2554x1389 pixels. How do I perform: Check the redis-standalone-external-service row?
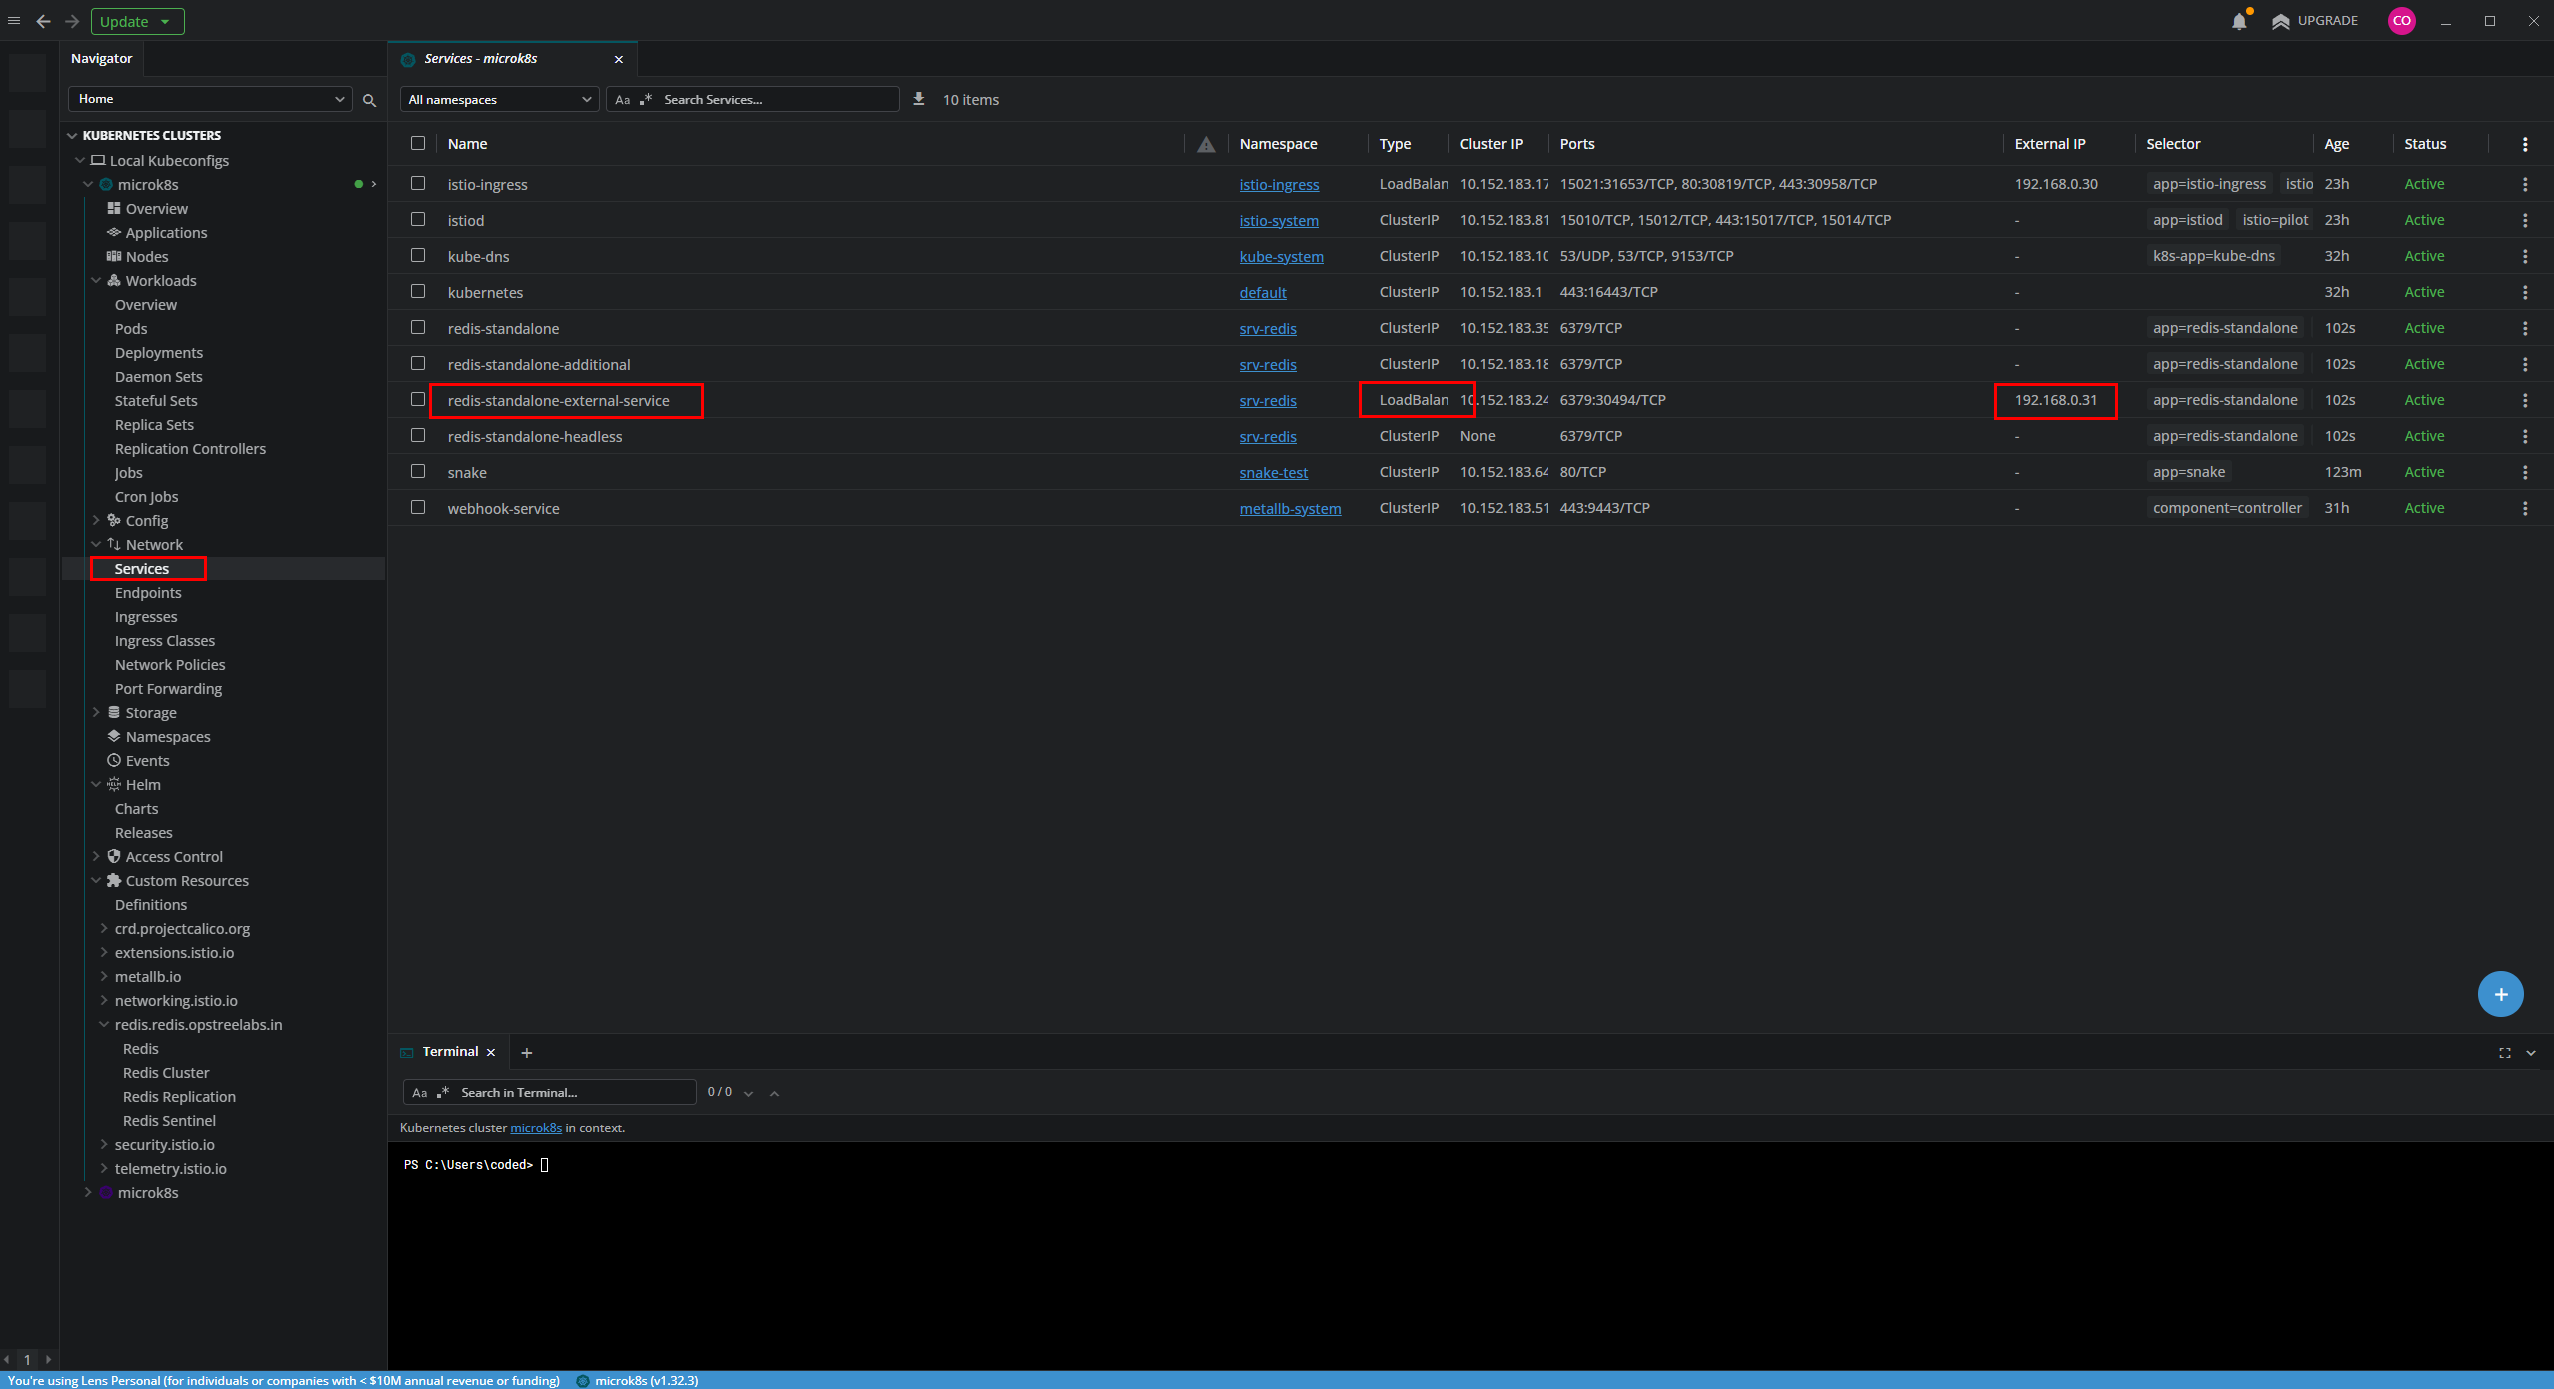(x=418, y=399)
